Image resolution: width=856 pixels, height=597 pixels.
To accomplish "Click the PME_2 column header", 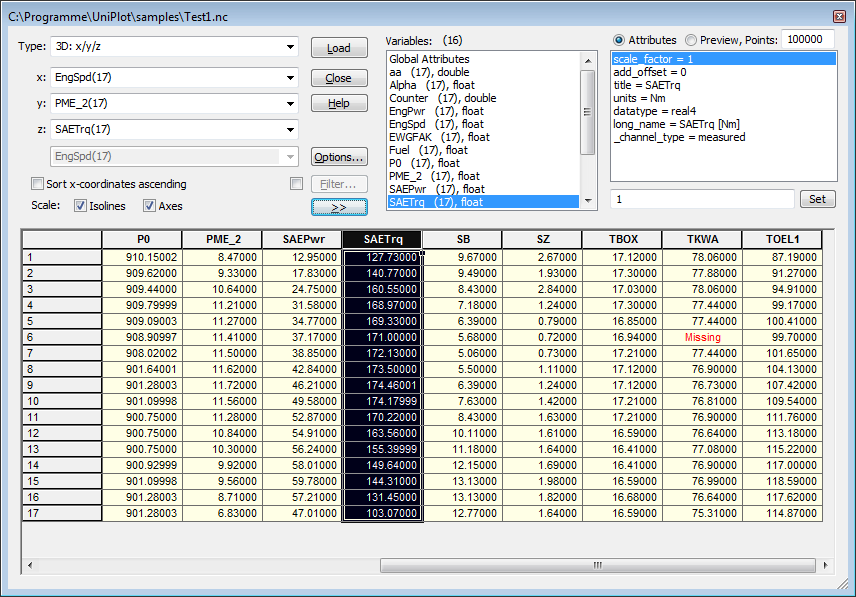I will click(x=223, y=240).
